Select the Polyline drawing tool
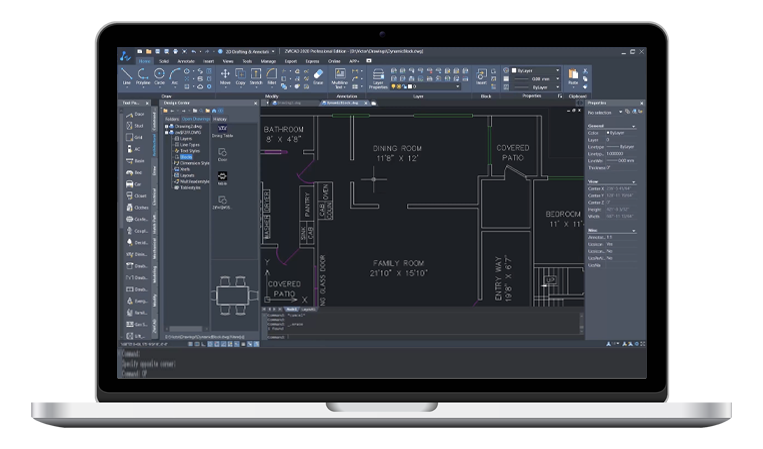763x449 pixels. [x=142, y=76]
